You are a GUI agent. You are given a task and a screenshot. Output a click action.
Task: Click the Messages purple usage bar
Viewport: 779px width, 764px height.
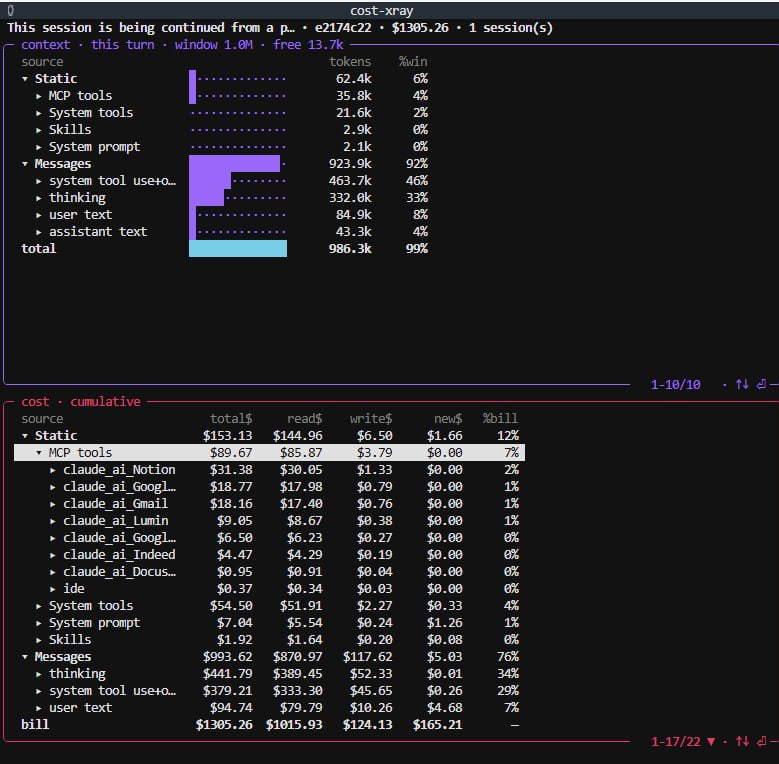coord(234,164)
